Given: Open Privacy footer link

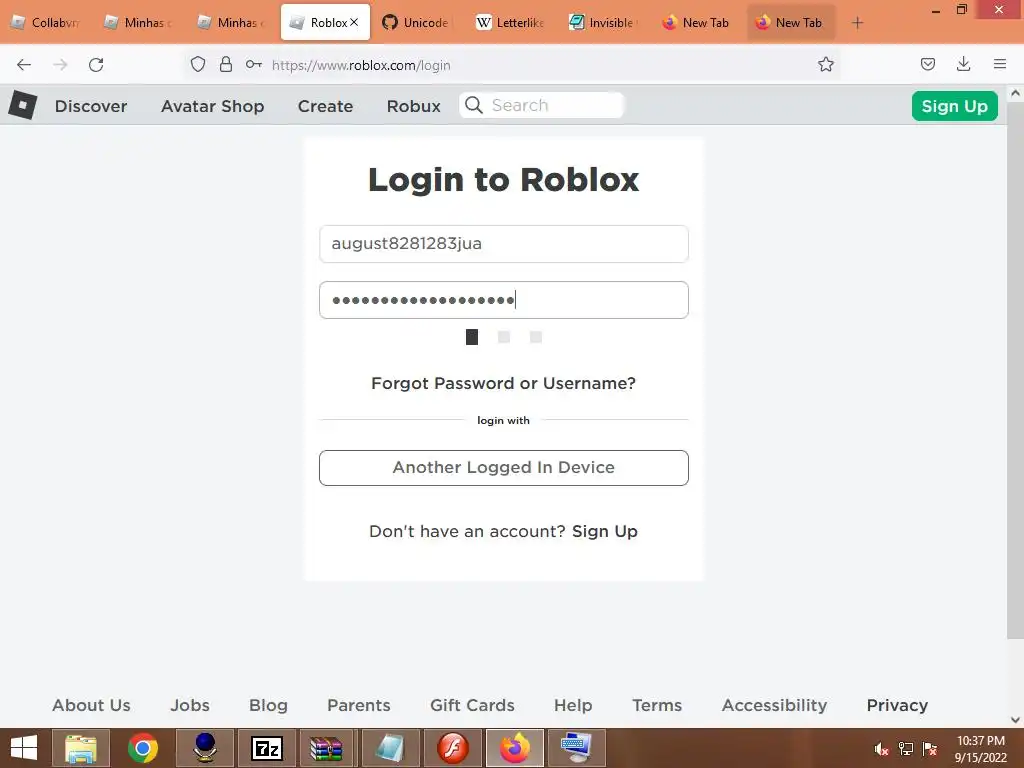Looking at the screenshot, I should coord(897,705).
